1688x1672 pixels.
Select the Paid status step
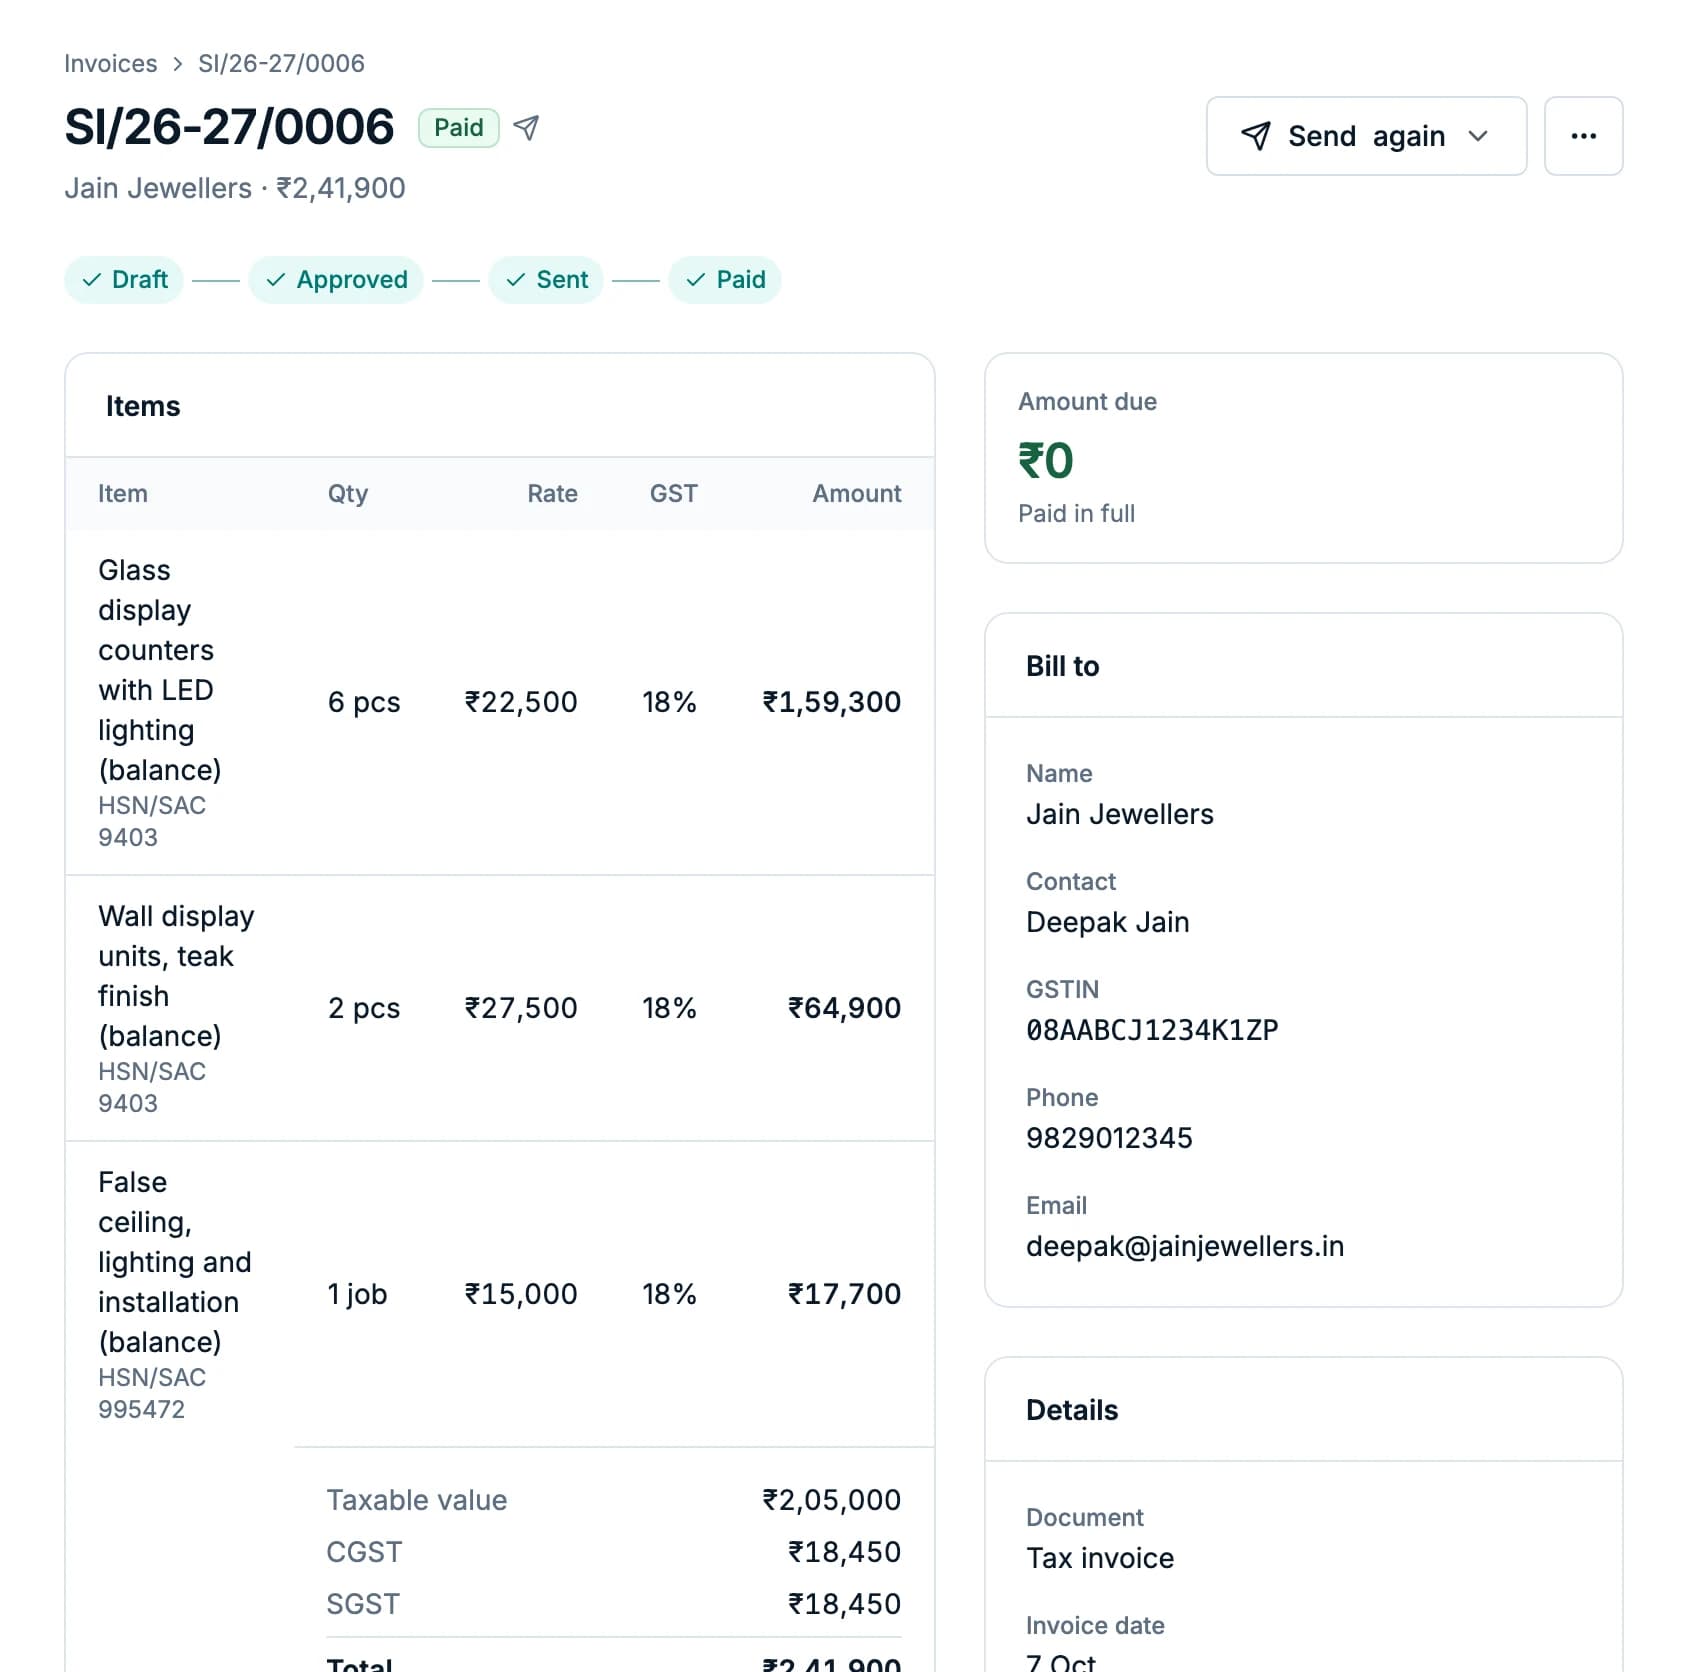pos(725,279)
